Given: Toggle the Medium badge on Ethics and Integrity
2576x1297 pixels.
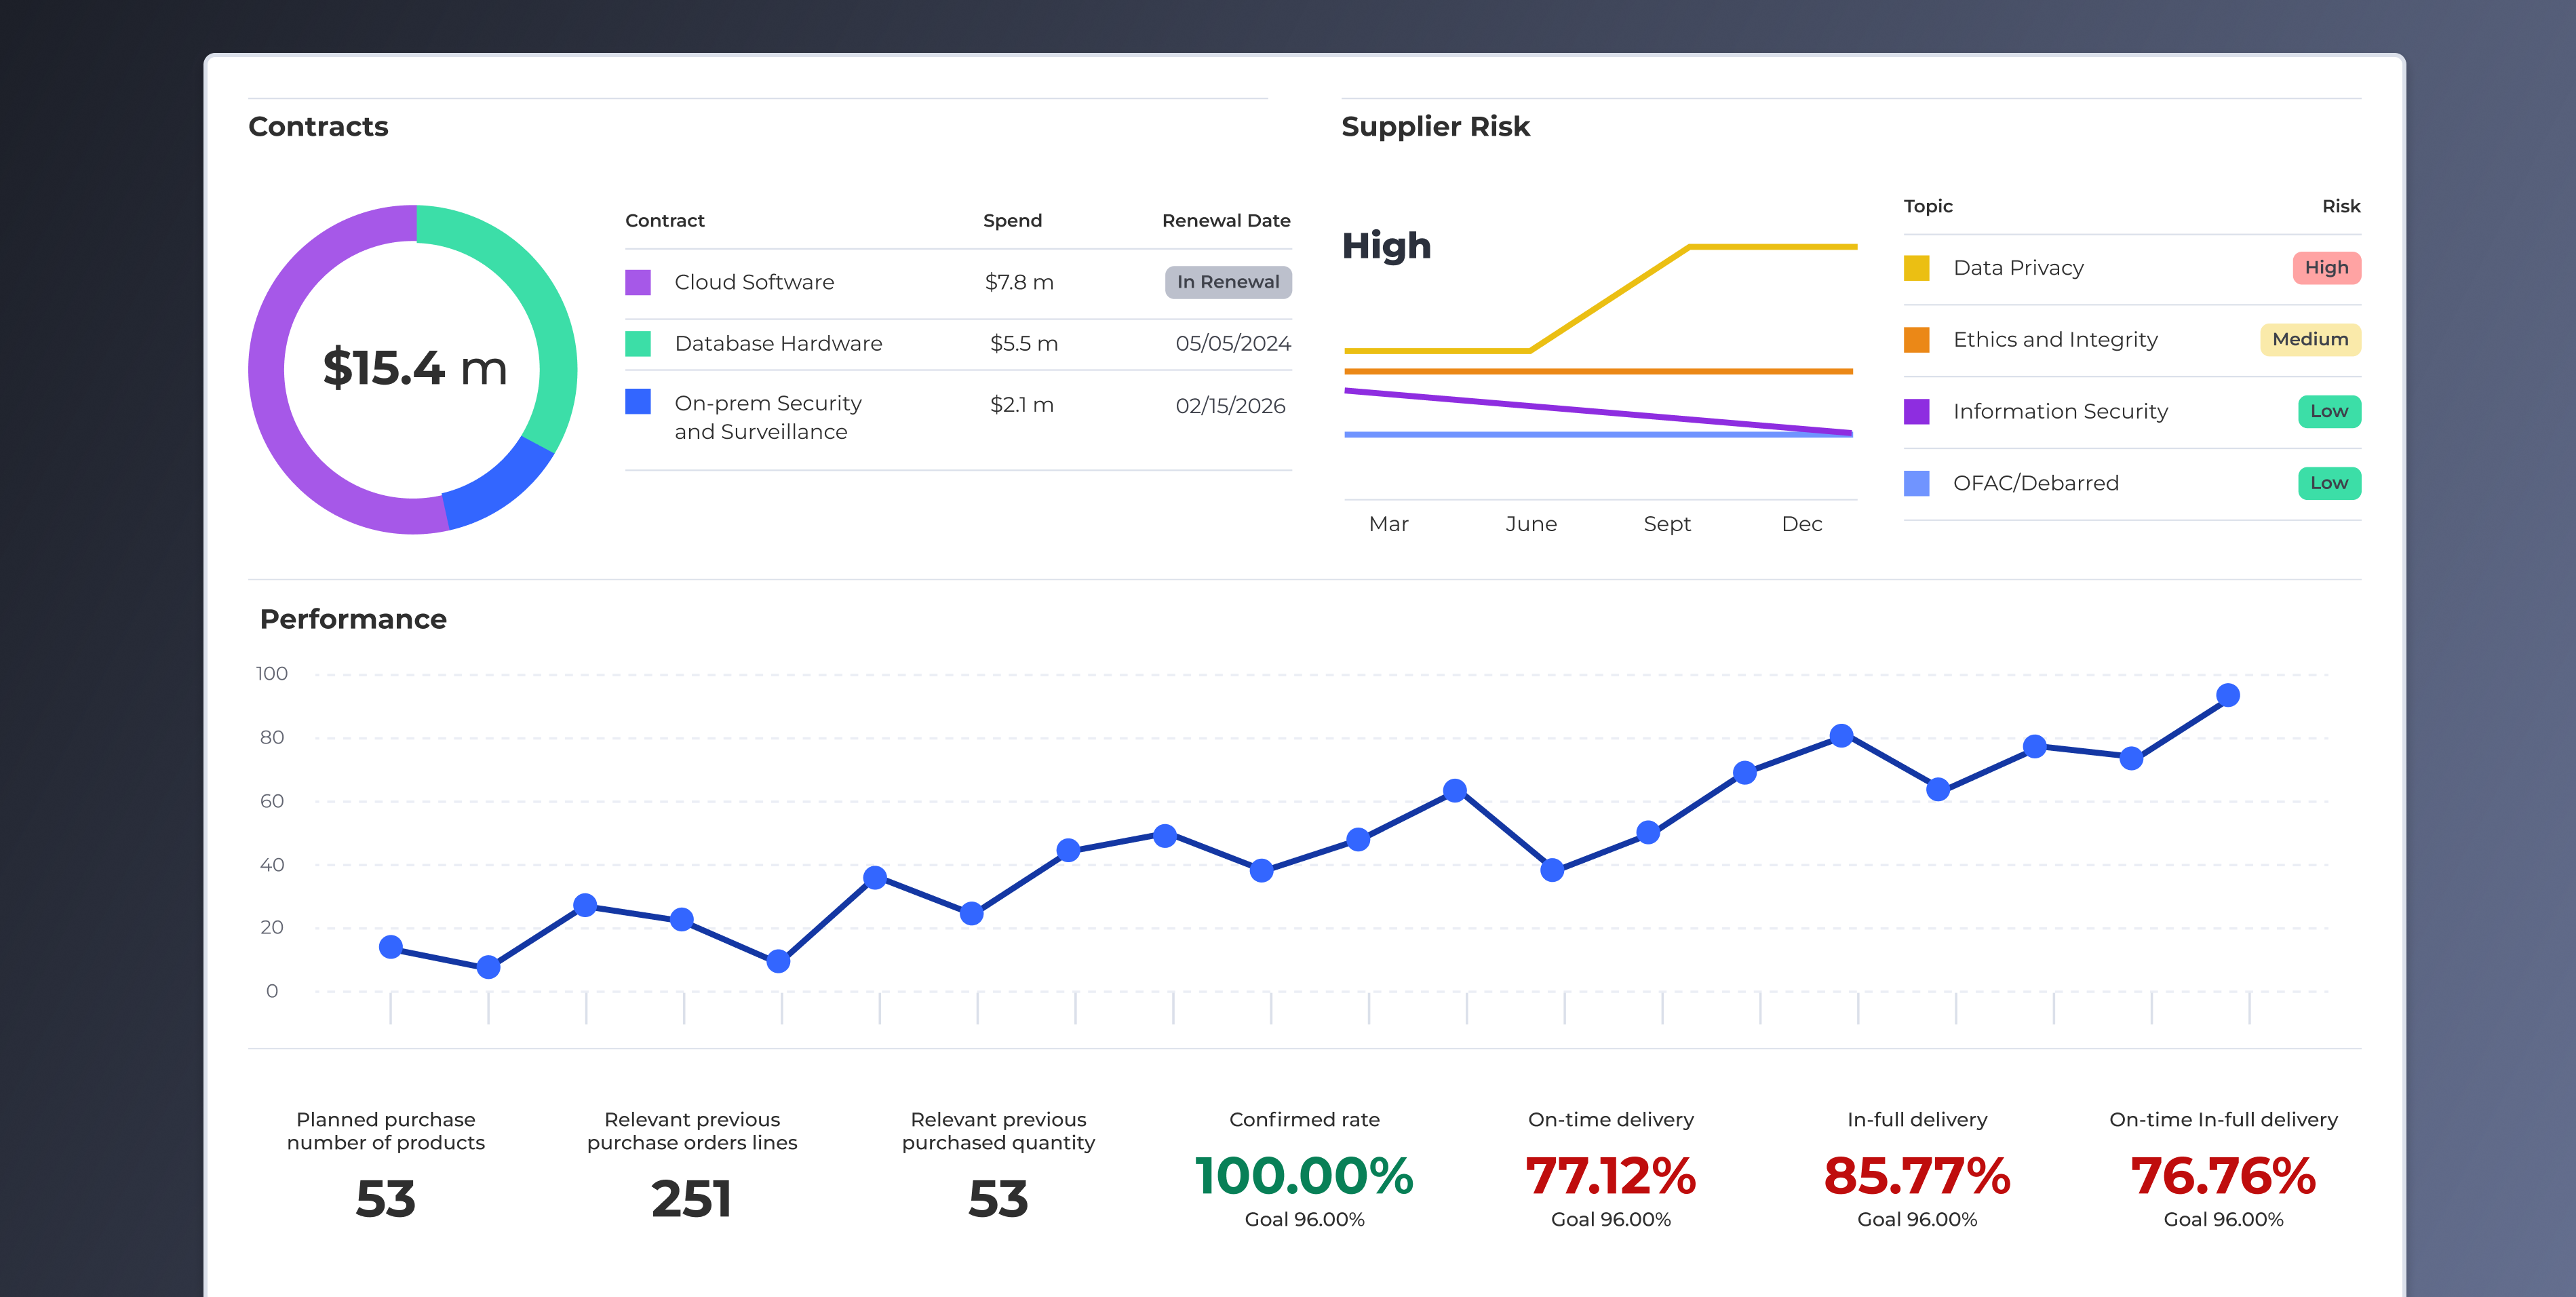Looking at the screenshot, I should [x=2309, y=339].
